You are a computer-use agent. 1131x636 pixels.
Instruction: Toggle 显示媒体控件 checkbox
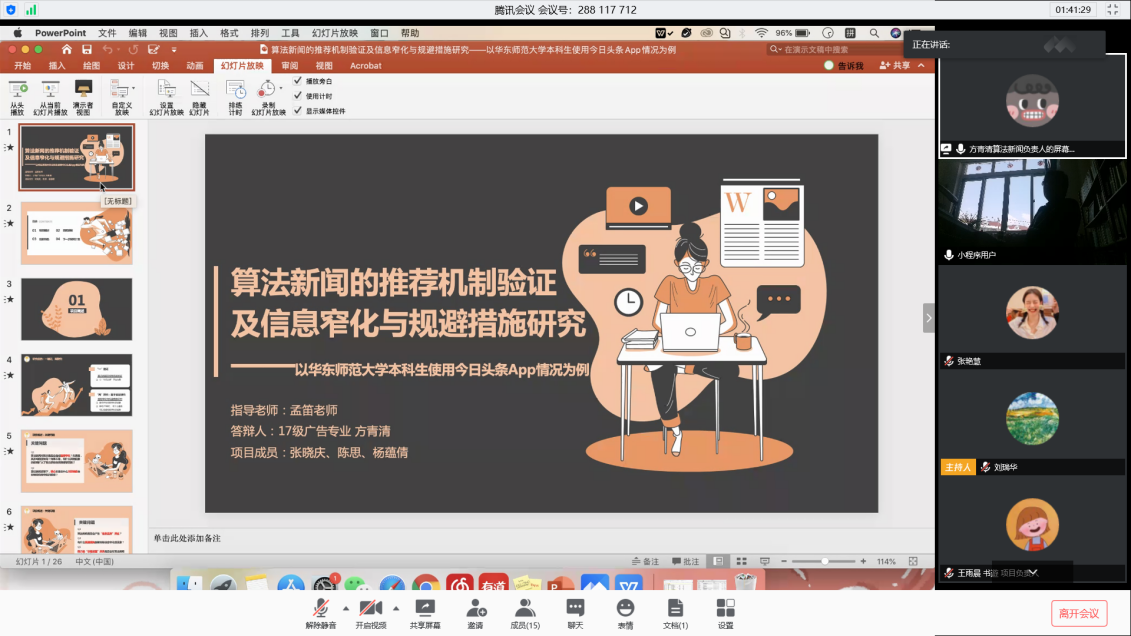pyautogui.click(x=297, y=111)
